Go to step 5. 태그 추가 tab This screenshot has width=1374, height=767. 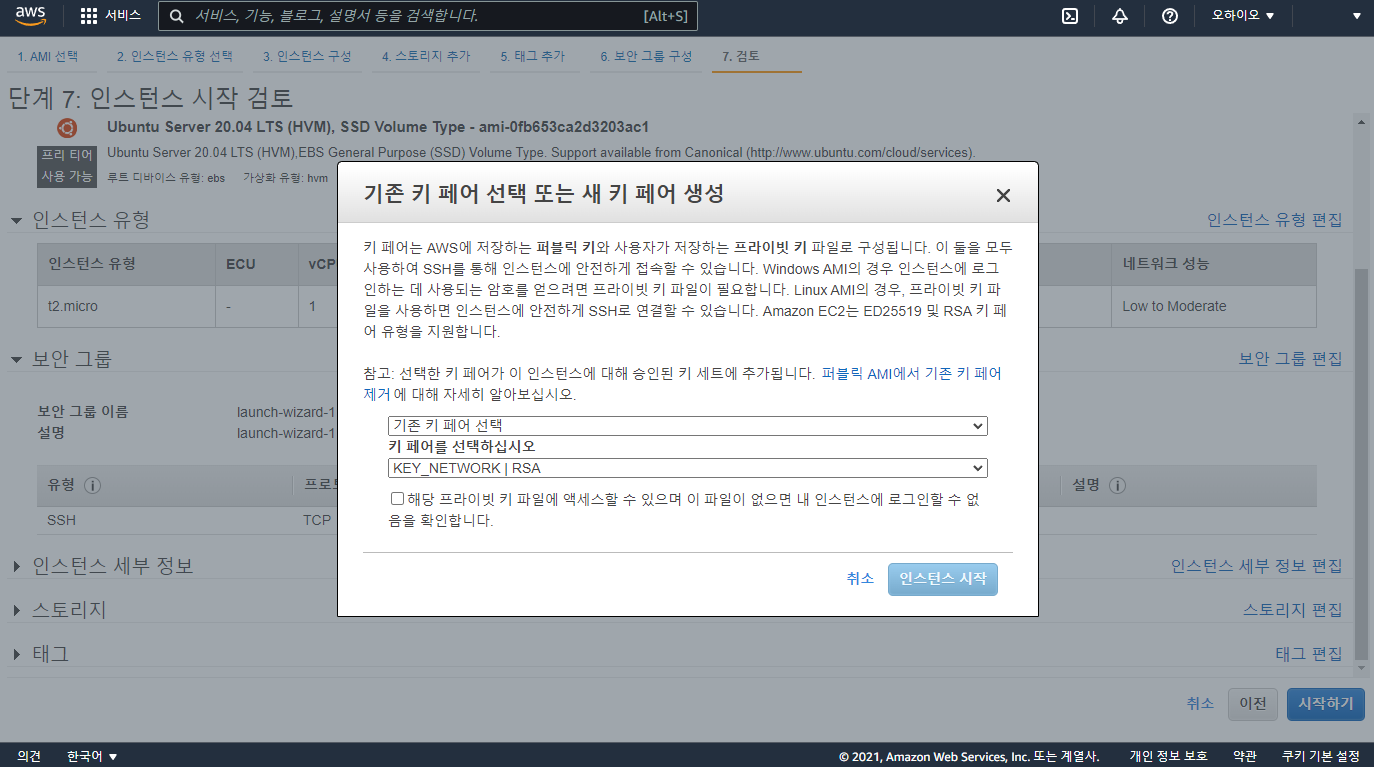click(x=533, y=57)
